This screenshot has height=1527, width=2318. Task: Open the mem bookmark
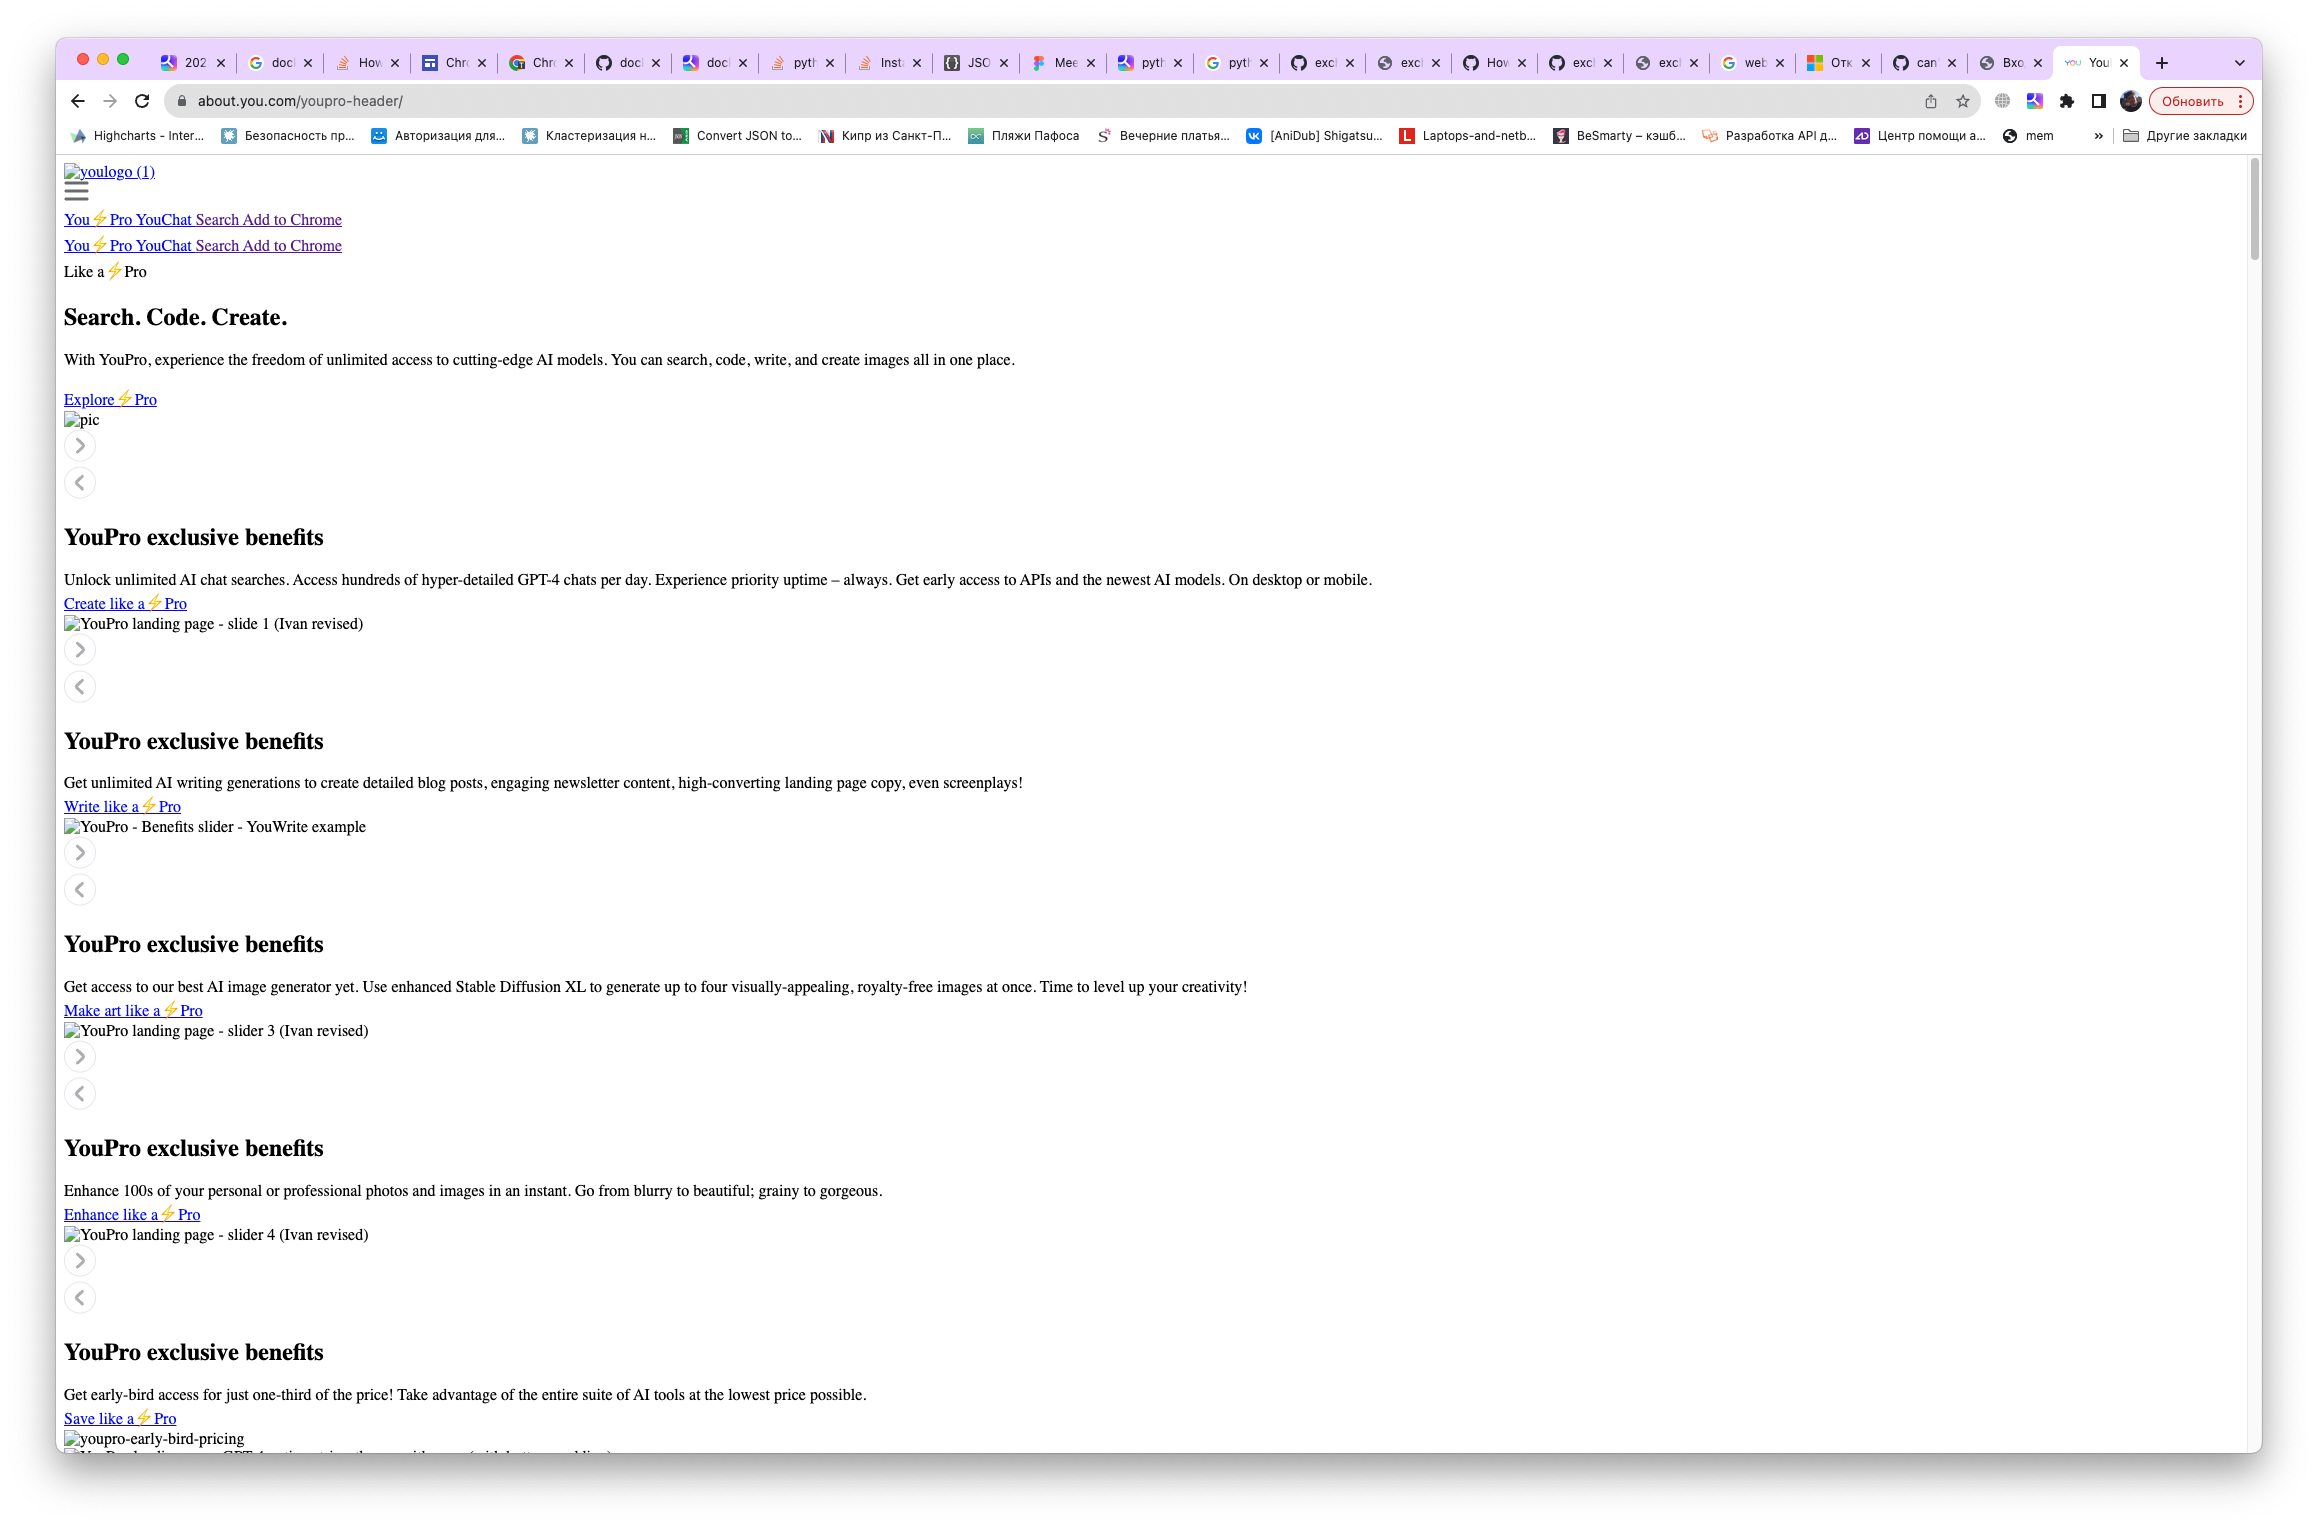coord(2029,136)
